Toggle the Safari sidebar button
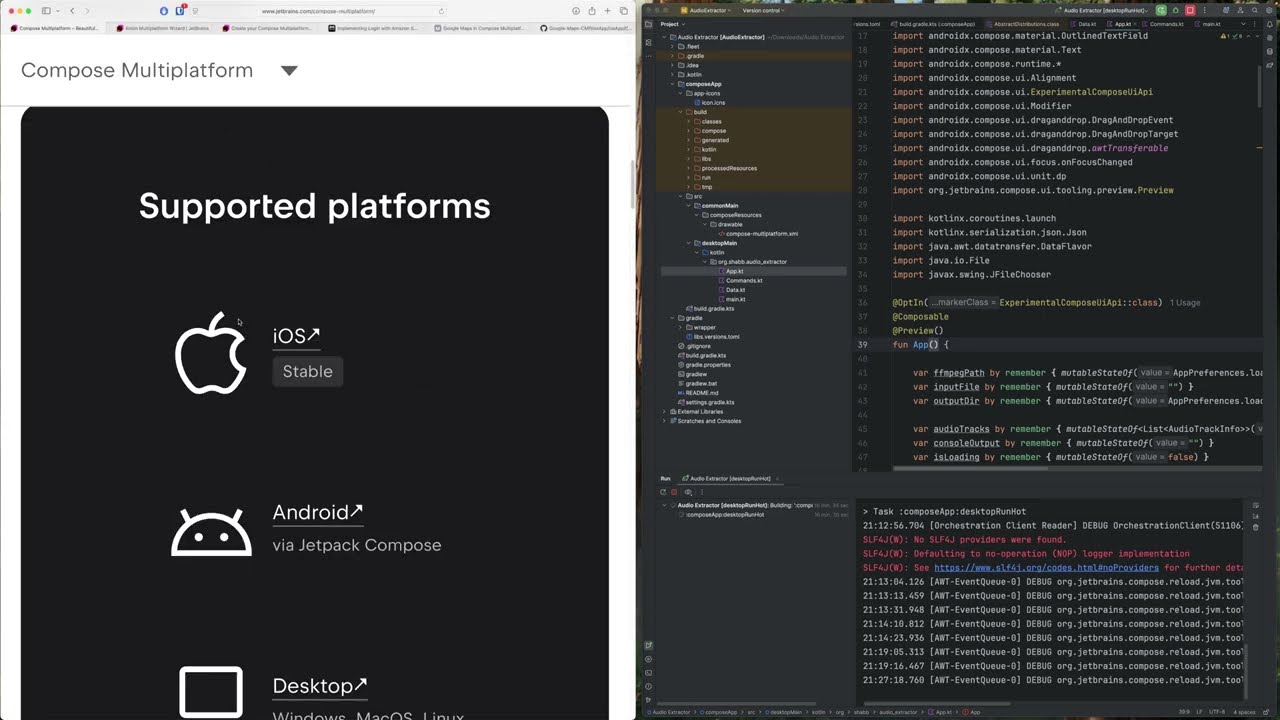The image size is (1280, 720). point(46,11)
